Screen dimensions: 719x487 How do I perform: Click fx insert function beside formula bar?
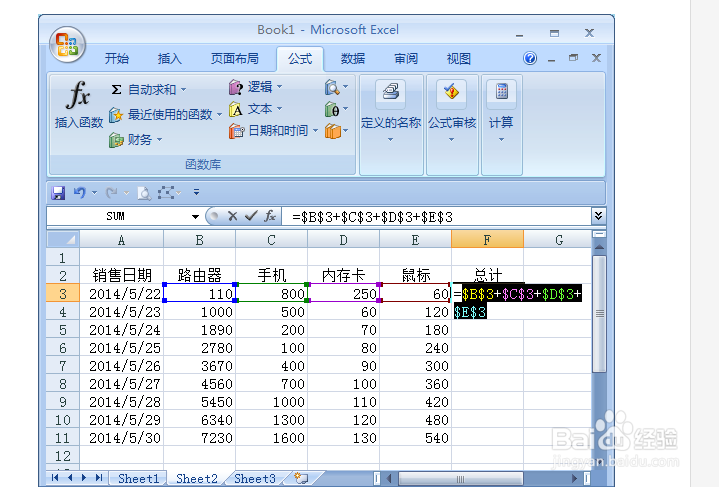tap(270, 216)
